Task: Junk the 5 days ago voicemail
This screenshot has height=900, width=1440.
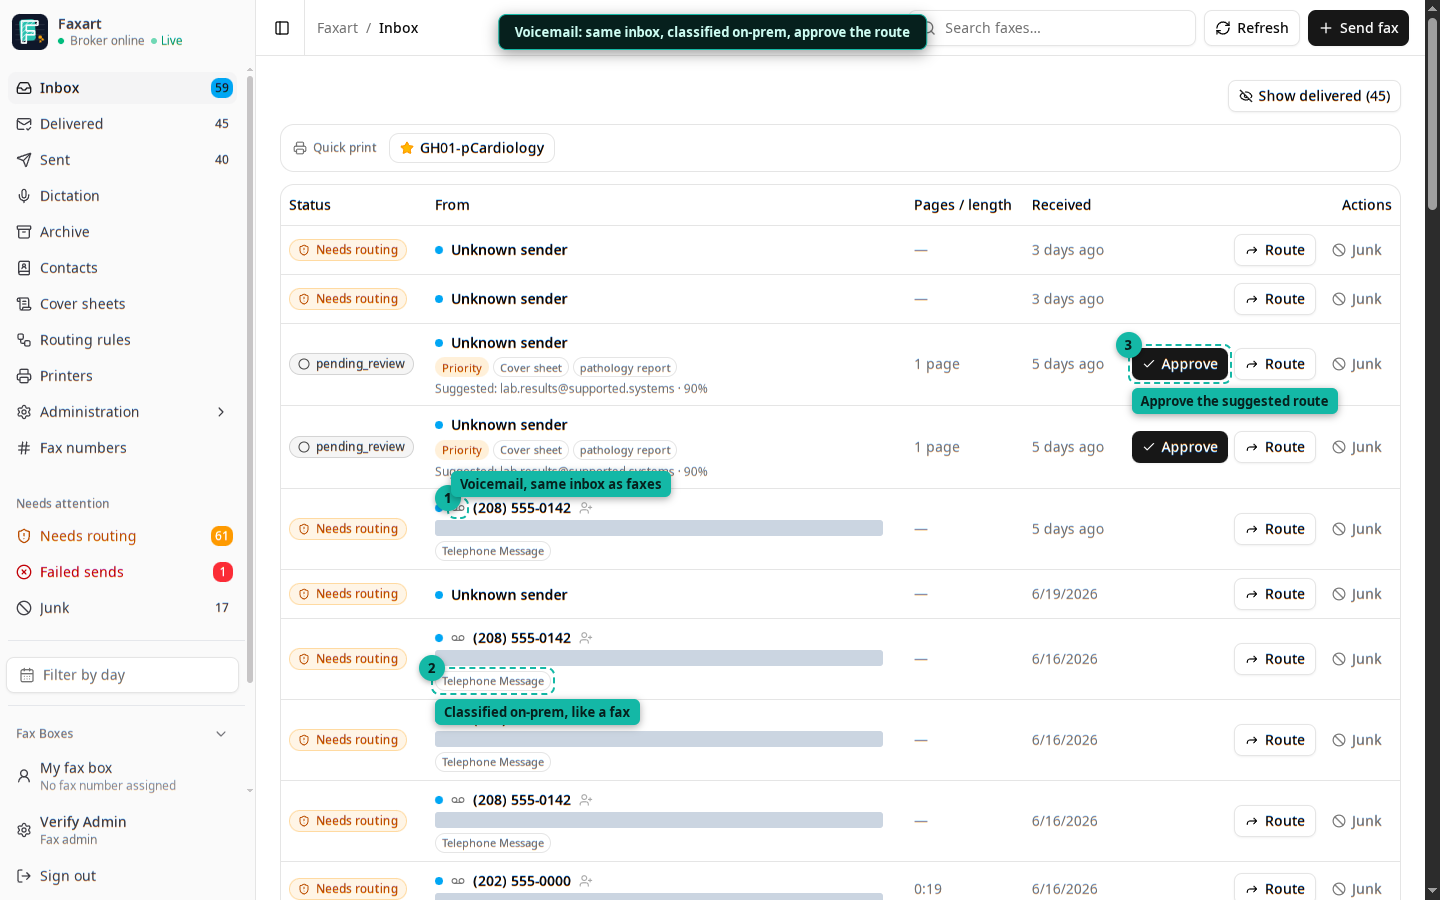Action: [1357, 529]
